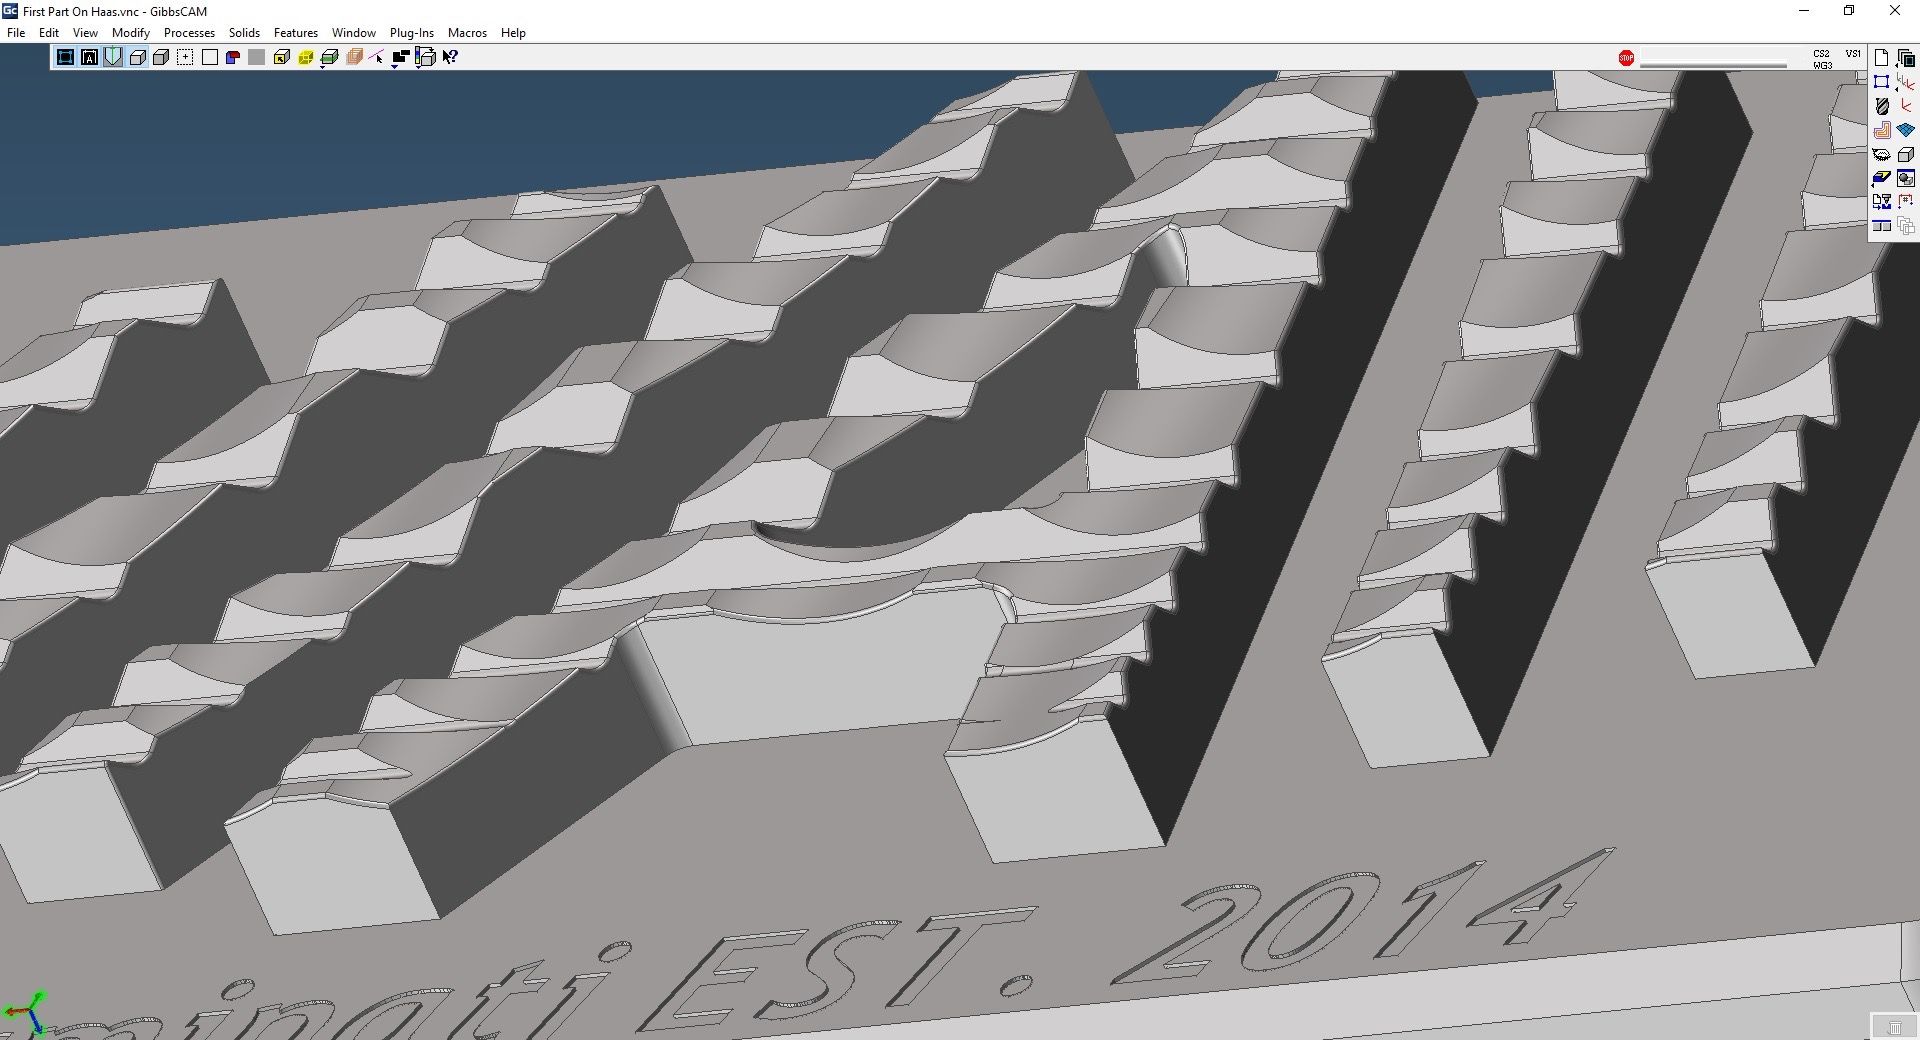Click the line with cursor selection icon
The height and width of the screenshot is (1040, 1920).
377,57
